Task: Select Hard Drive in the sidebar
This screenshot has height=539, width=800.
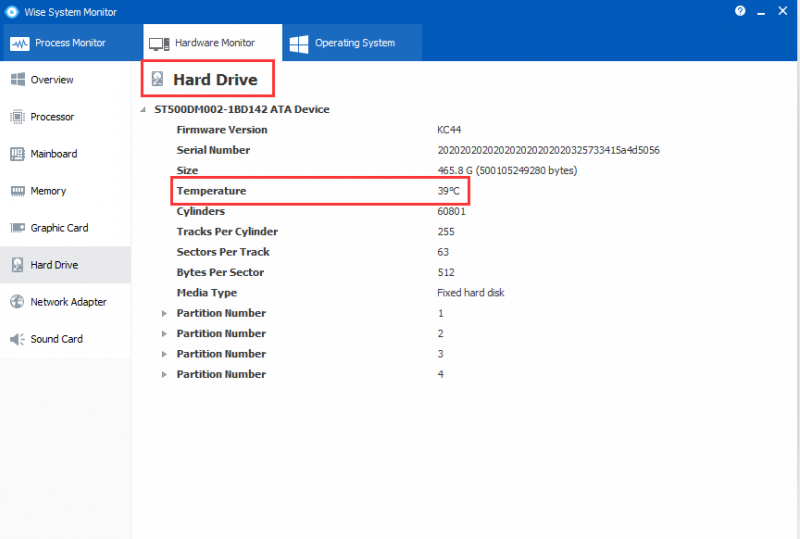Action: [x=65, y=265]
